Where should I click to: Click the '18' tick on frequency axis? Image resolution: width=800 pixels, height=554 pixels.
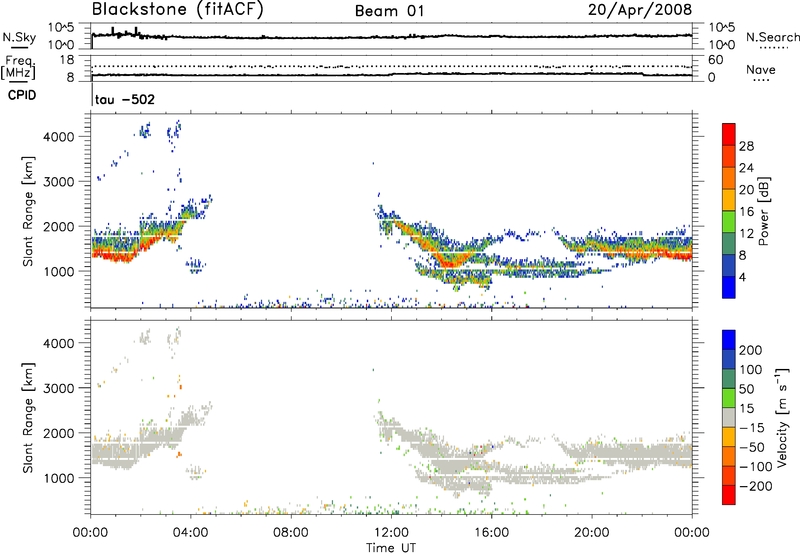[67, 60]
